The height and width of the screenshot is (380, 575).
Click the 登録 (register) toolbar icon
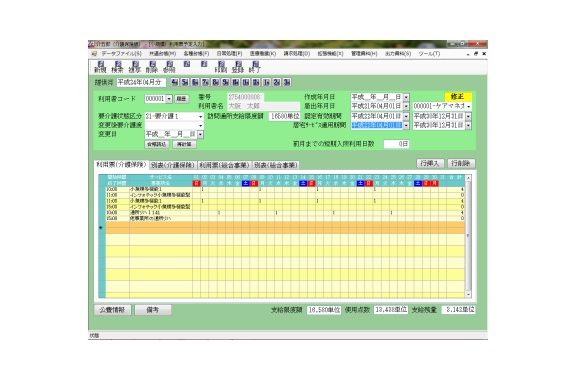238,67
